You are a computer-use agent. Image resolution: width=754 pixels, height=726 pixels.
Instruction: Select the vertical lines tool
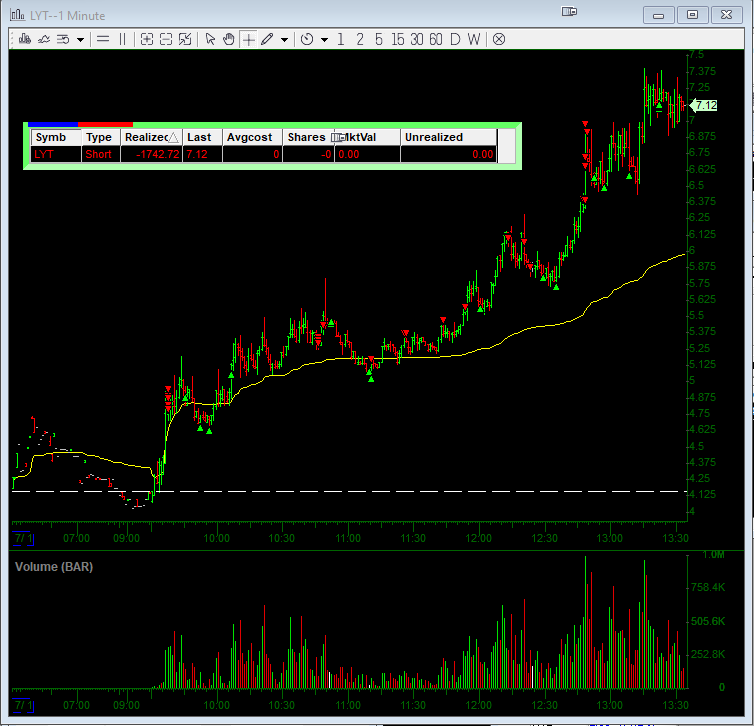pyautogui.click(x=122, y=39)
